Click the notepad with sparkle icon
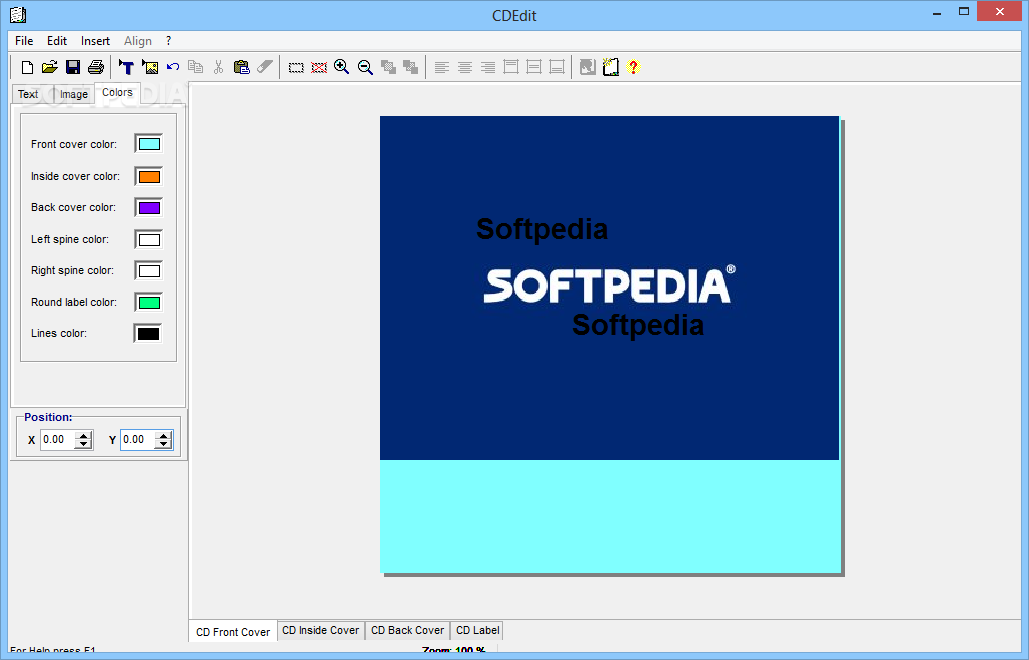This screenshot has height=660, width=1029. click(610, 67)
